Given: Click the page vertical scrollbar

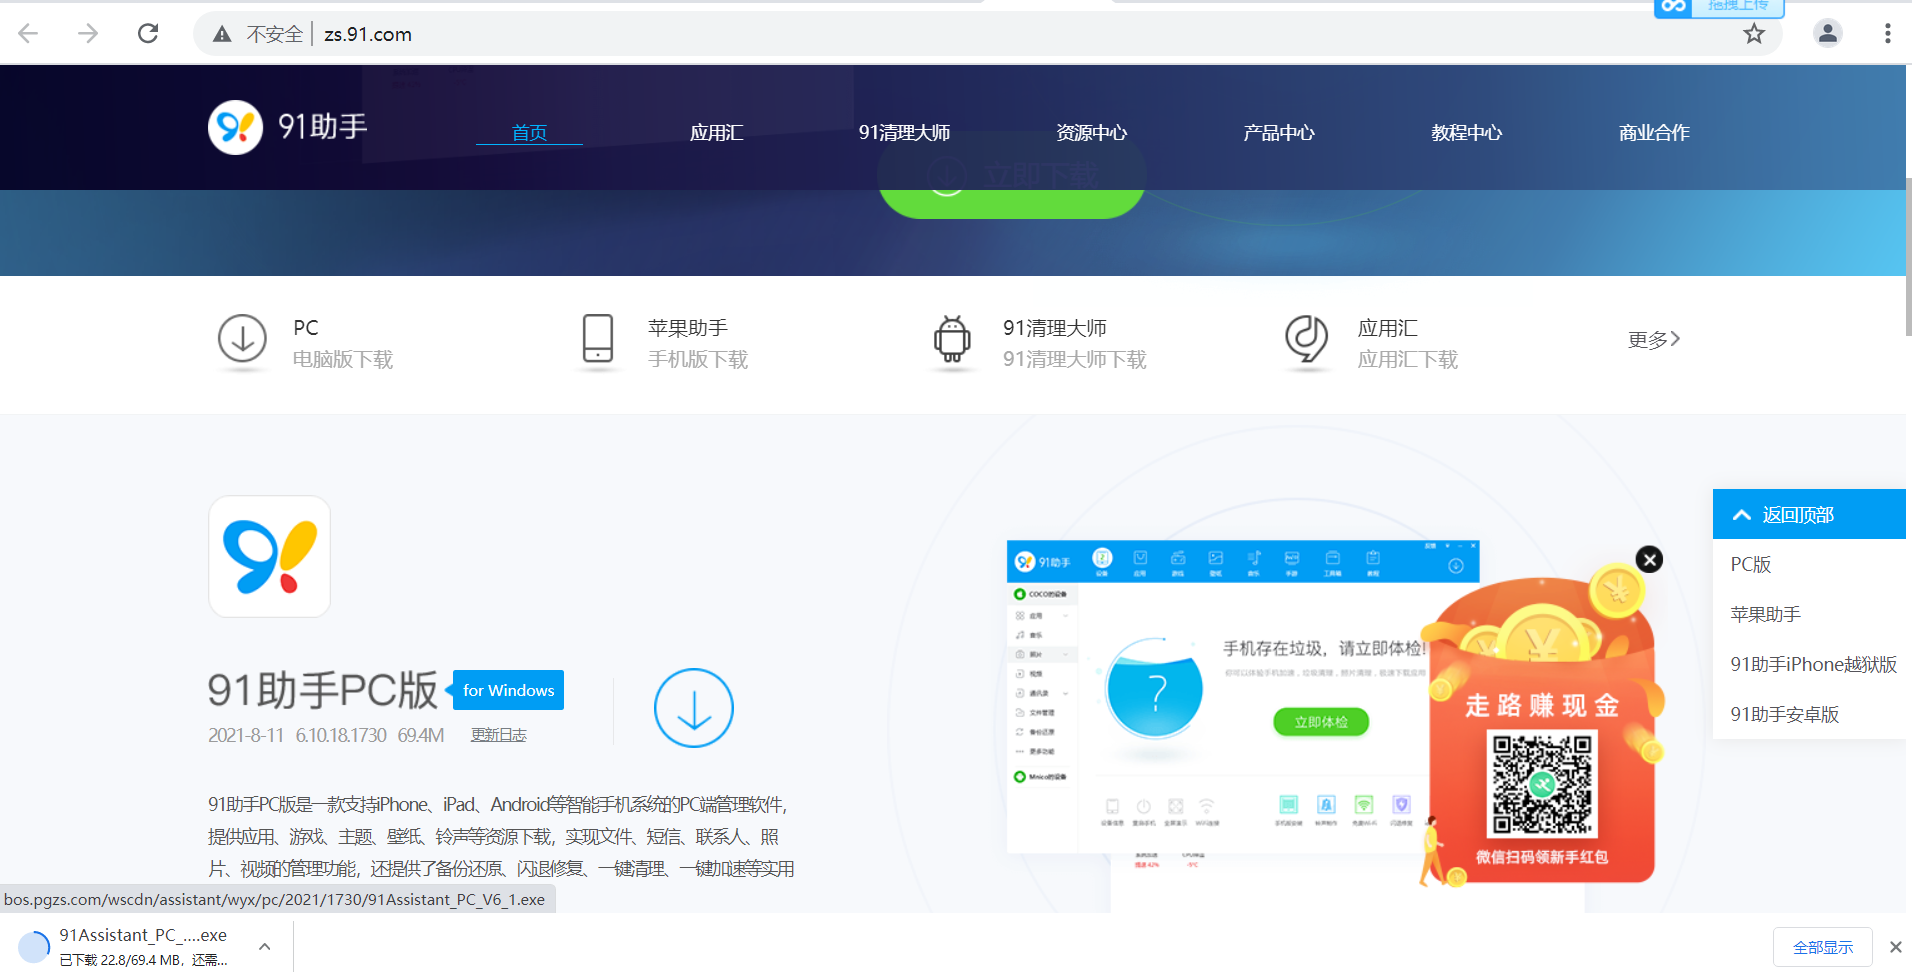Looking at the screenshot, I should coord(1908,258).
